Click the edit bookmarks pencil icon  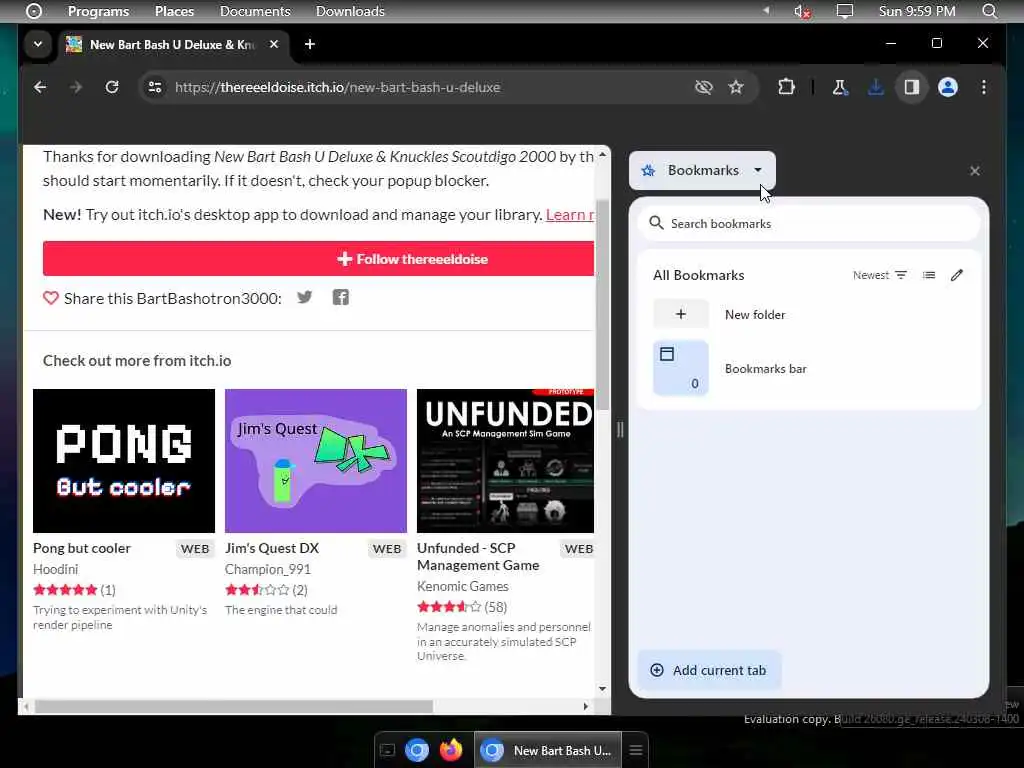(x=957, y=275)
